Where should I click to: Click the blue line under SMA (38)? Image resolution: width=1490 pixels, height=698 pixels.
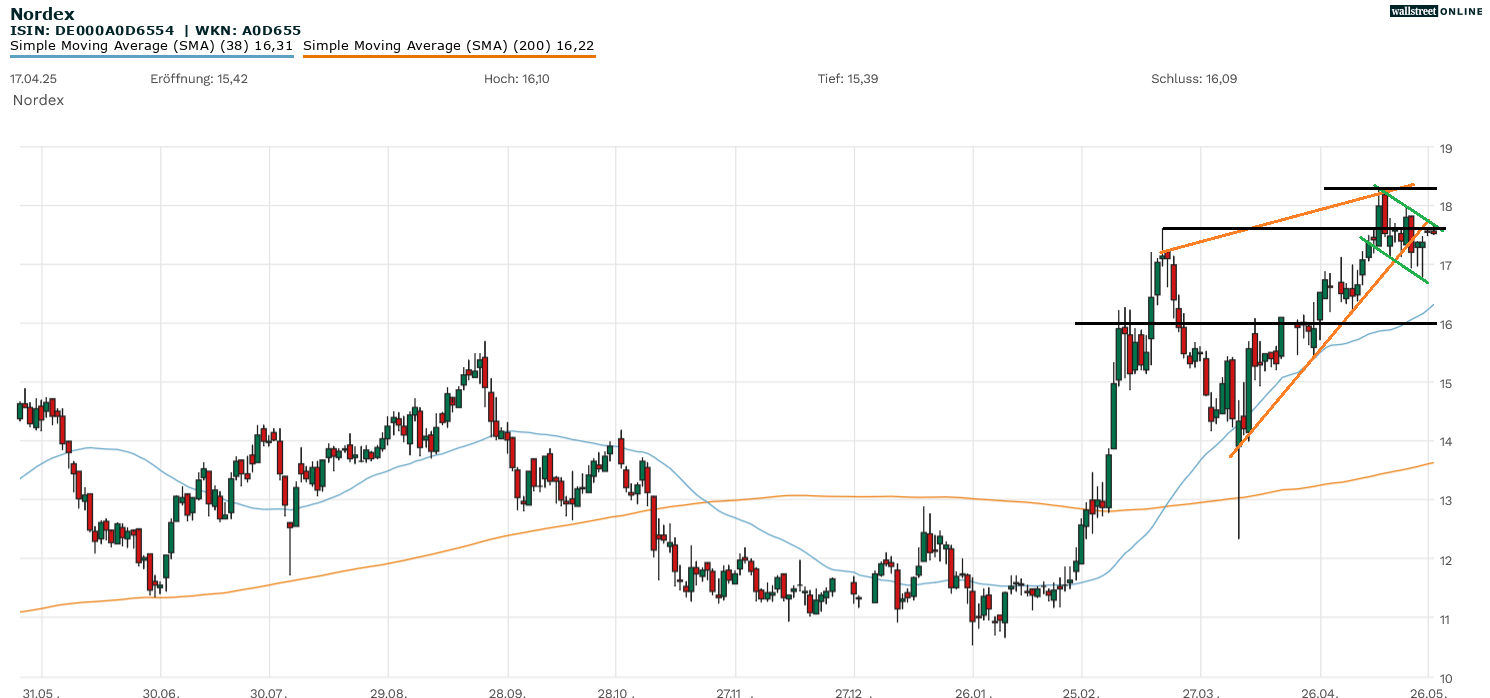[x=151, y=57]
